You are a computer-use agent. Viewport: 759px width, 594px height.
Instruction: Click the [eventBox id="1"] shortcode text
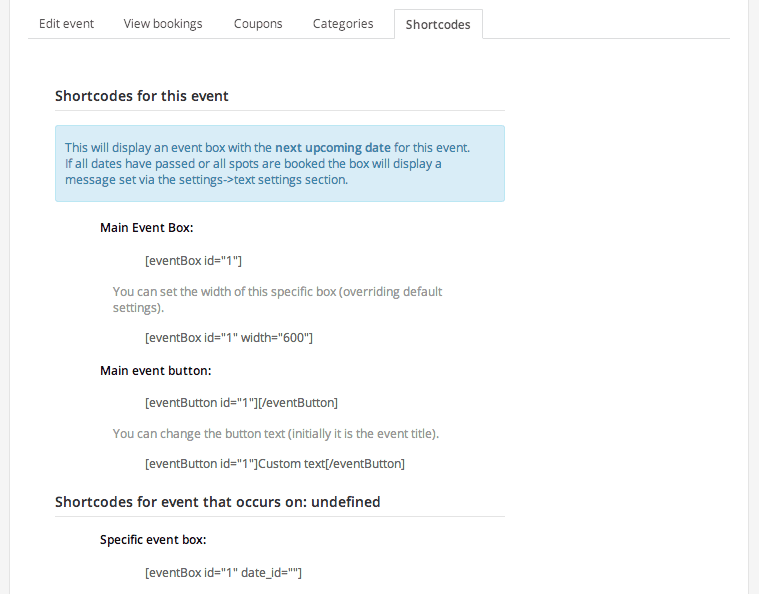pos(193,260)
